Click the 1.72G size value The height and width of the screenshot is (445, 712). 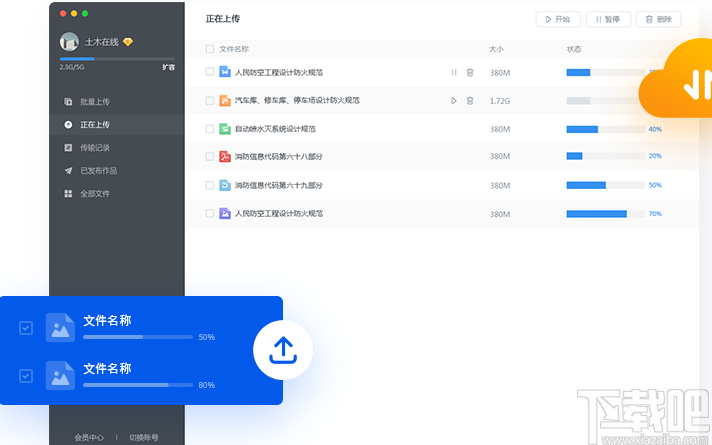click(499, 101)
